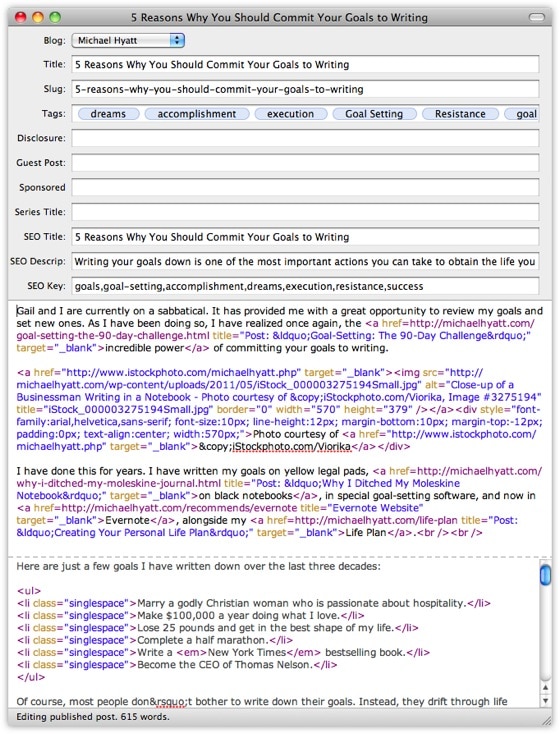Click the empty Disclosure field
The image size is (560, 734).
tap(305, 138)
